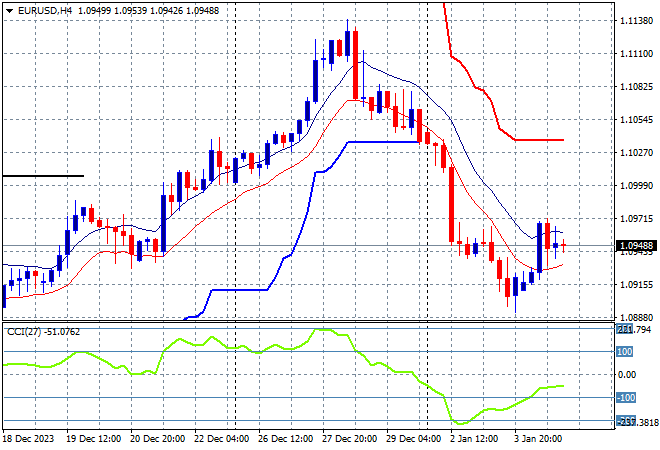Select the EURUSD,H4 symbol title text
660x450 pixels.
click(45, 11)
